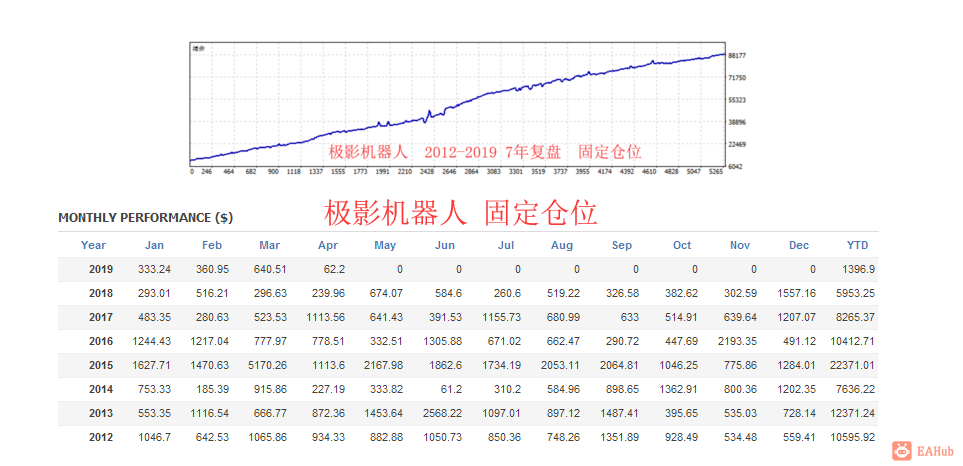The image size is (963, 466).
Task: Click the EAHub pig logo icon
Action: coord(902,451)
